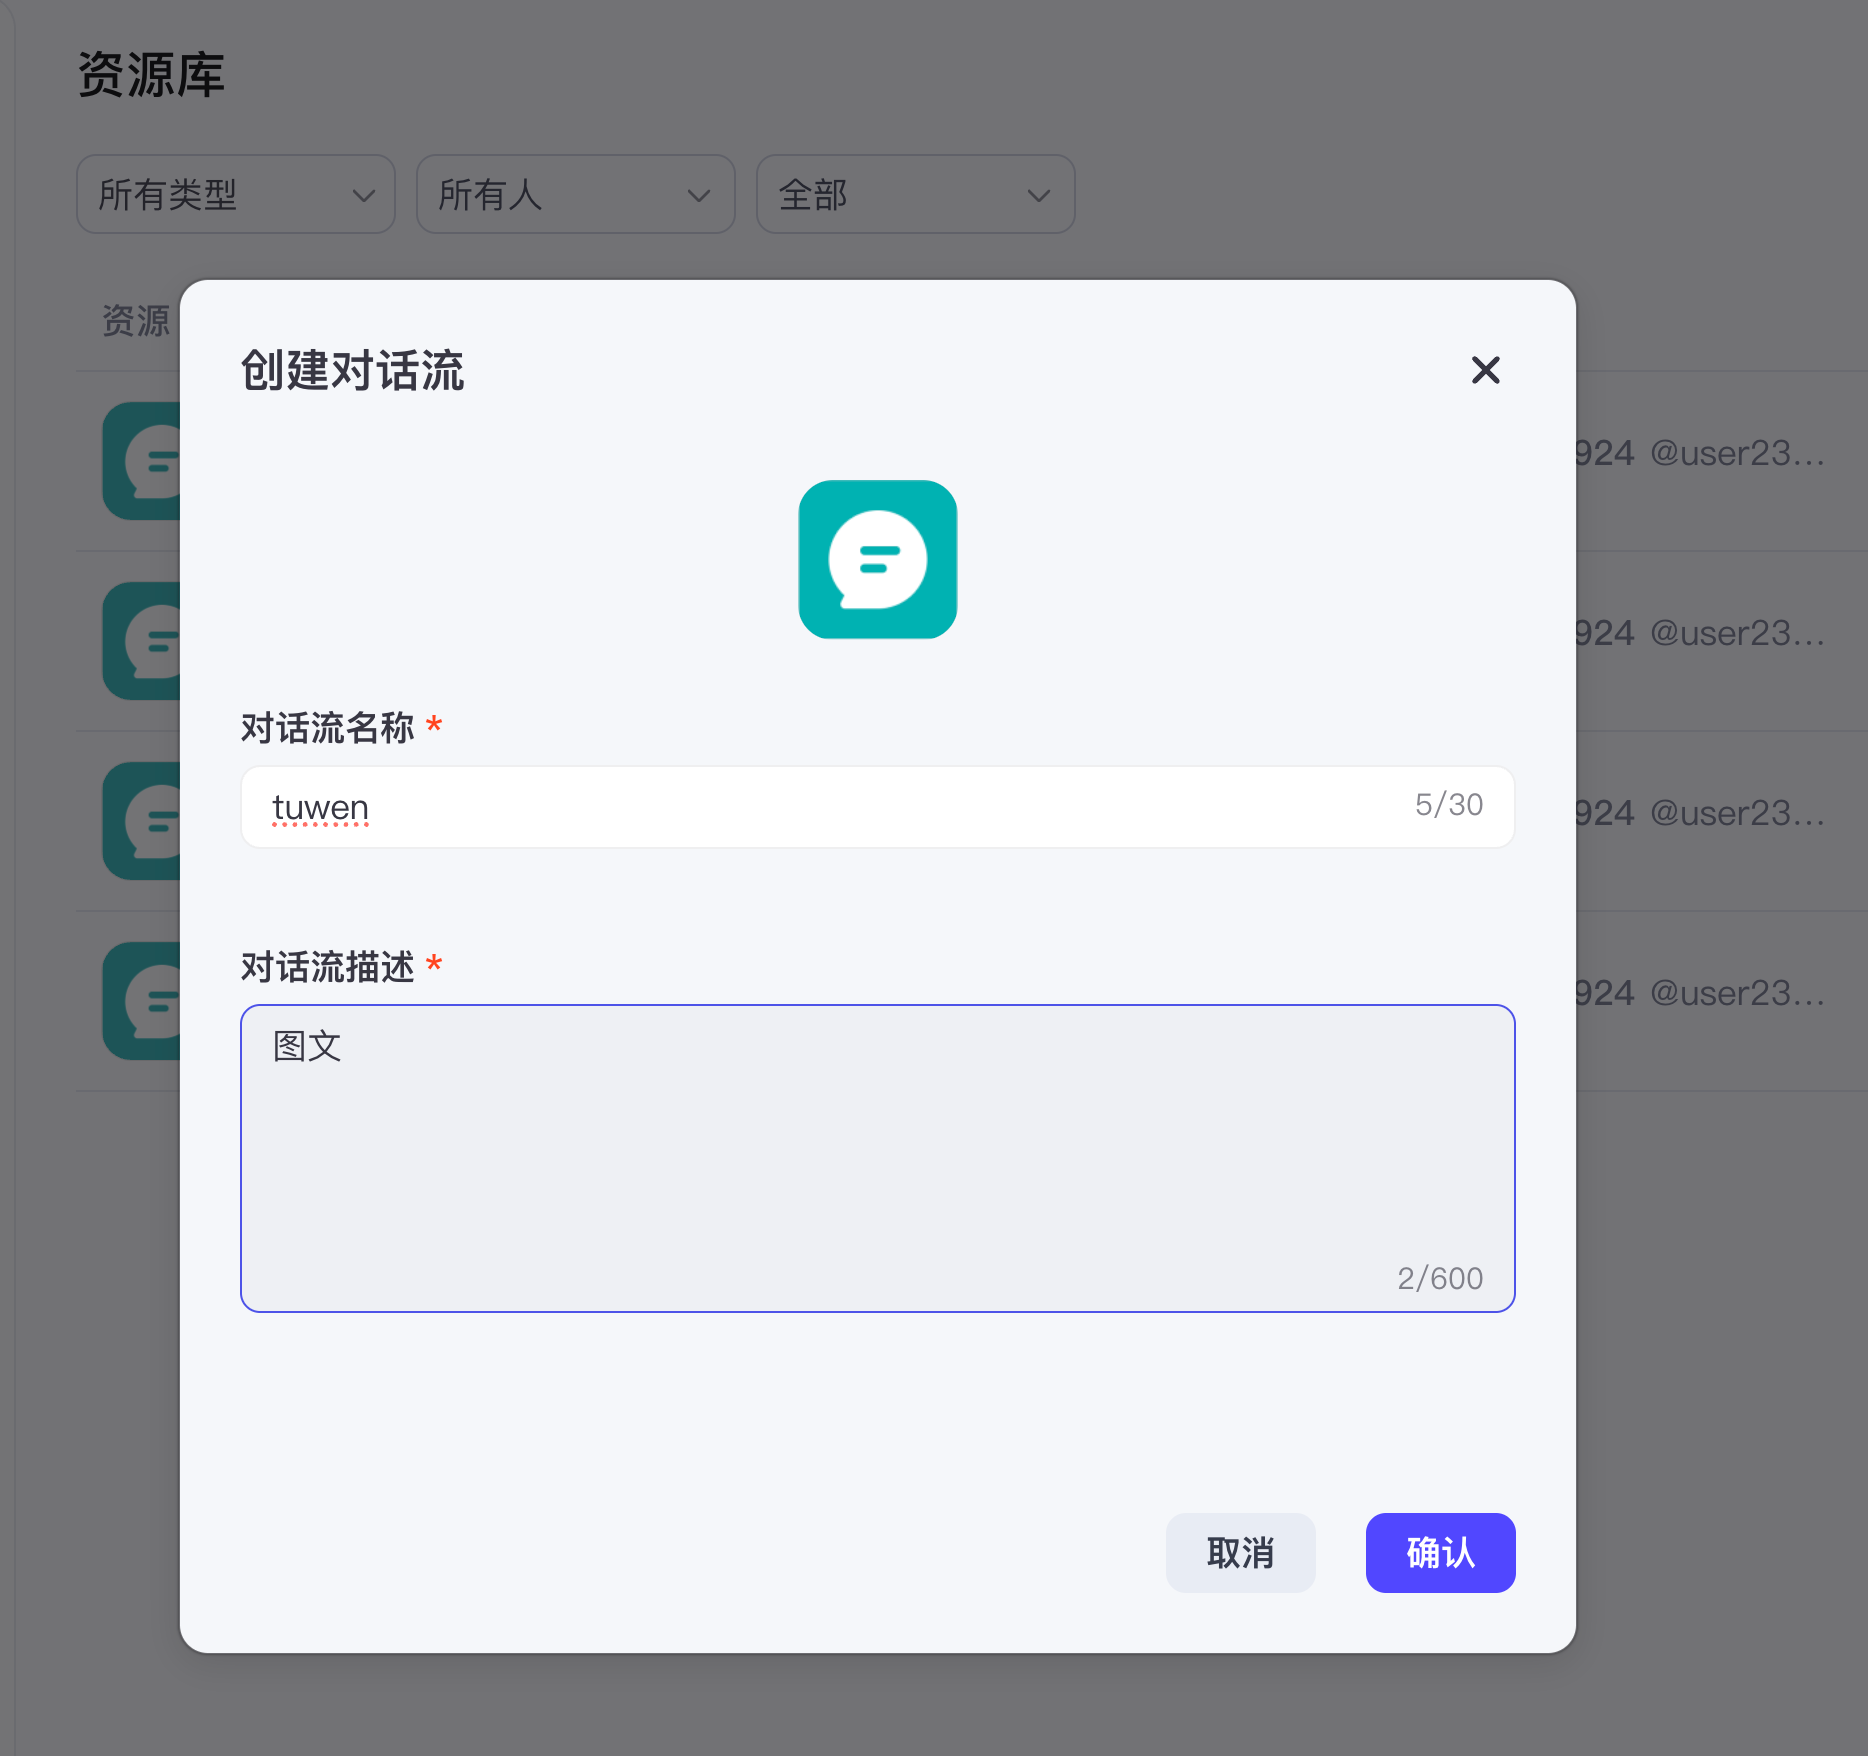Click the X icon to dismiss the dialog

(x=1486, y=370)
